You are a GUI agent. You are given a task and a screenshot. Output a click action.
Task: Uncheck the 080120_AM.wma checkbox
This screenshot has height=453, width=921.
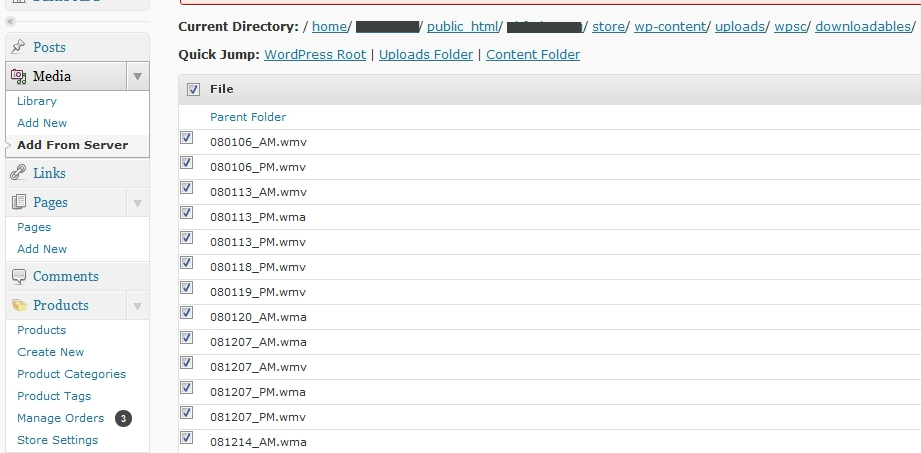186,313
